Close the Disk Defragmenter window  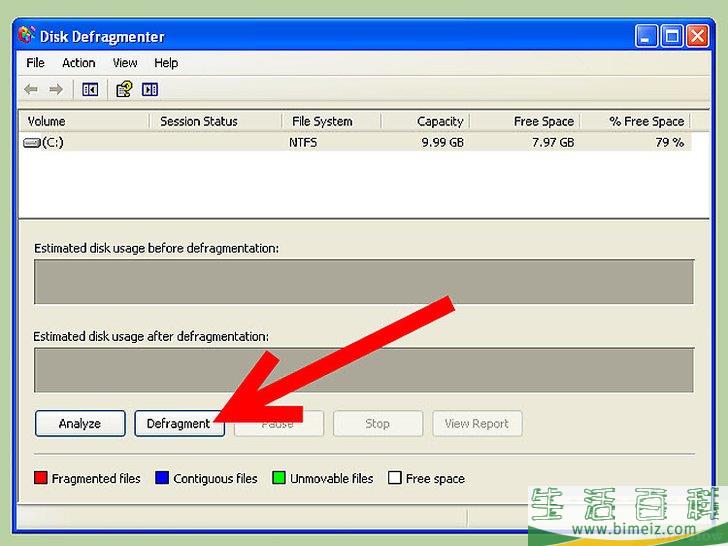click(697, 36)
